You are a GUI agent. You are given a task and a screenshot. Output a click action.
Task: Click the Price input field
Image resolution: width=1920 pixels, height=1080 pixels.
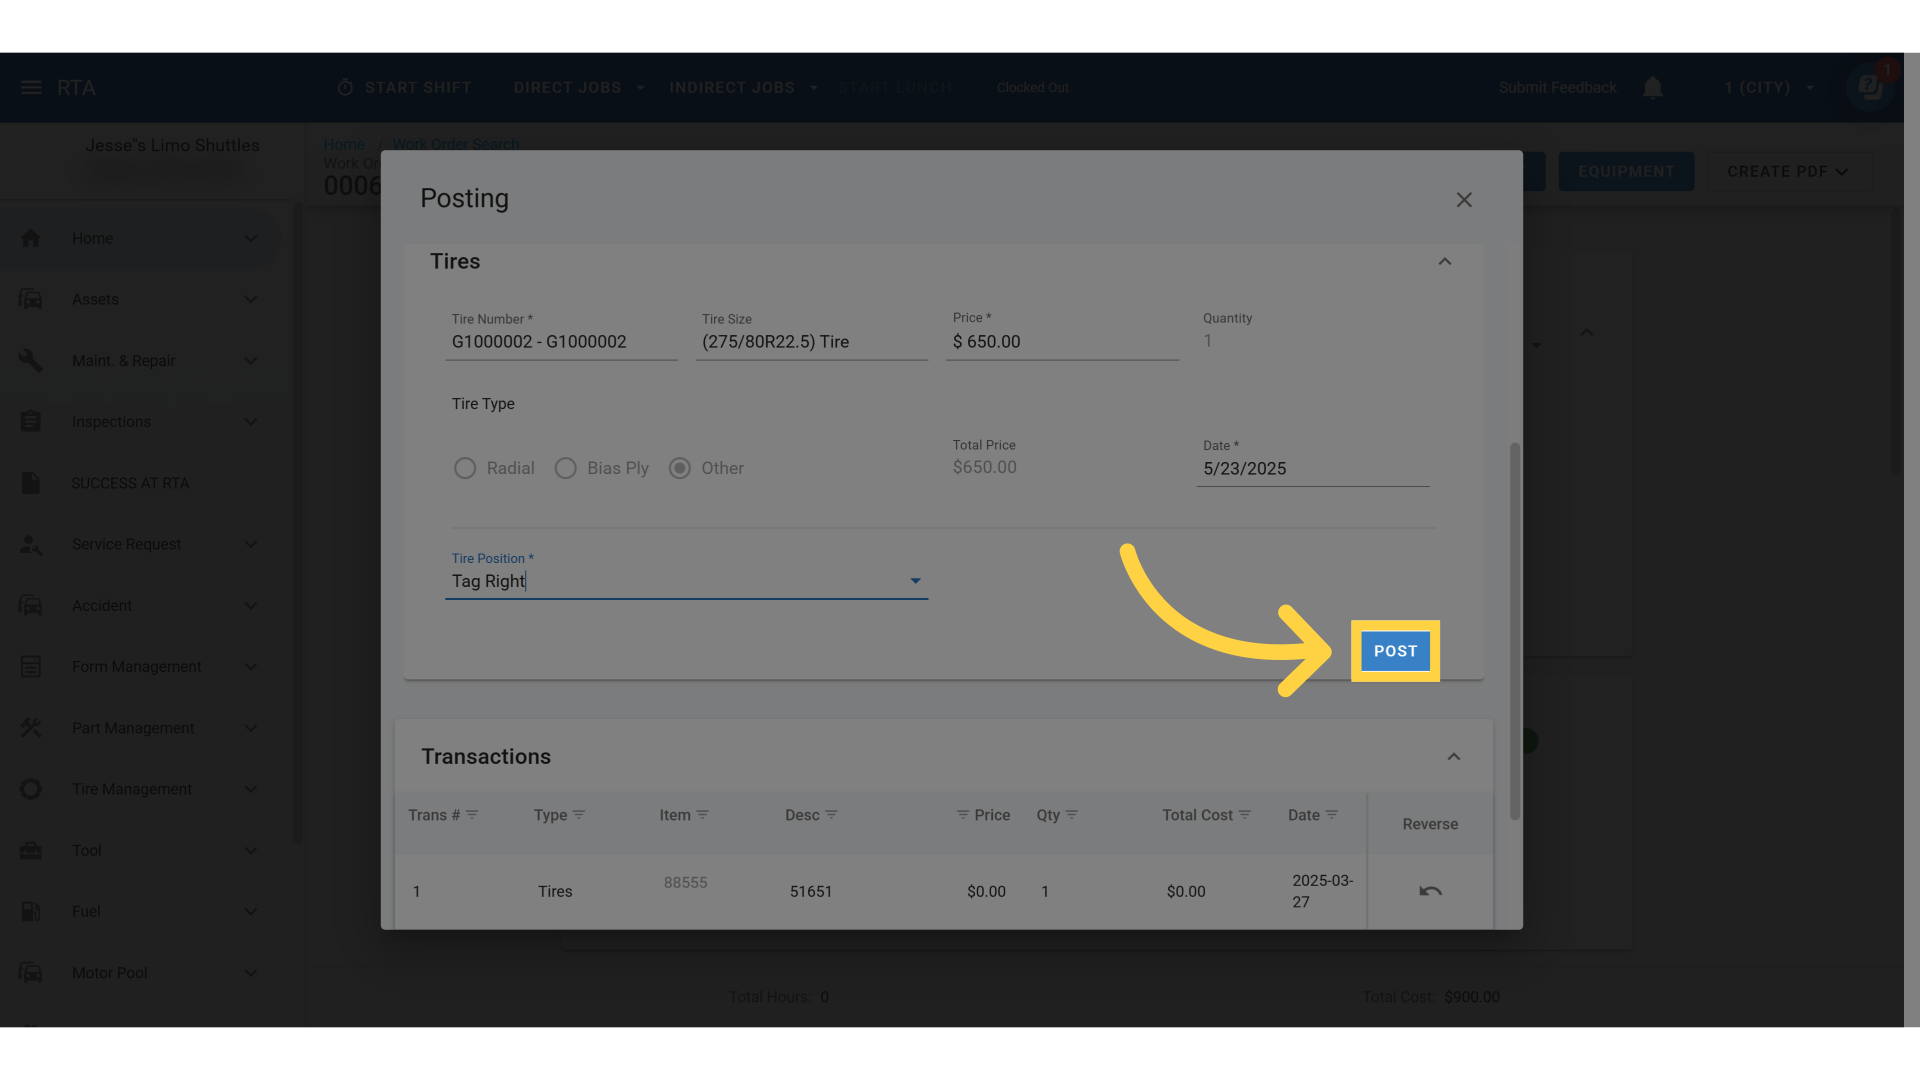tap(1062, 342)
